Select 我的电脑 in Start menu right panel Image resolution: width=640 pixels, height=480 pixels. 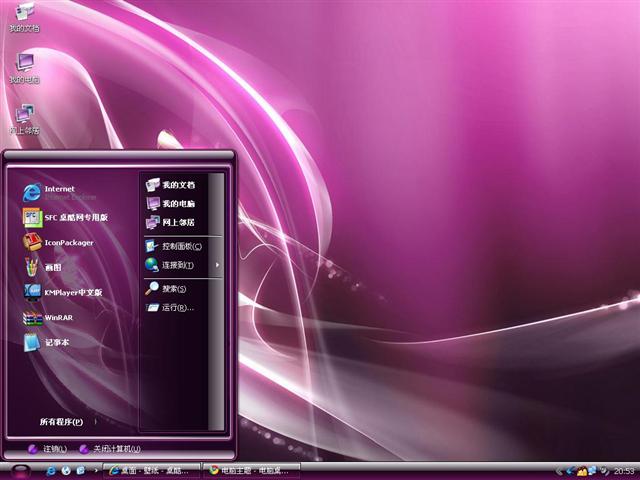pos(177,204)
